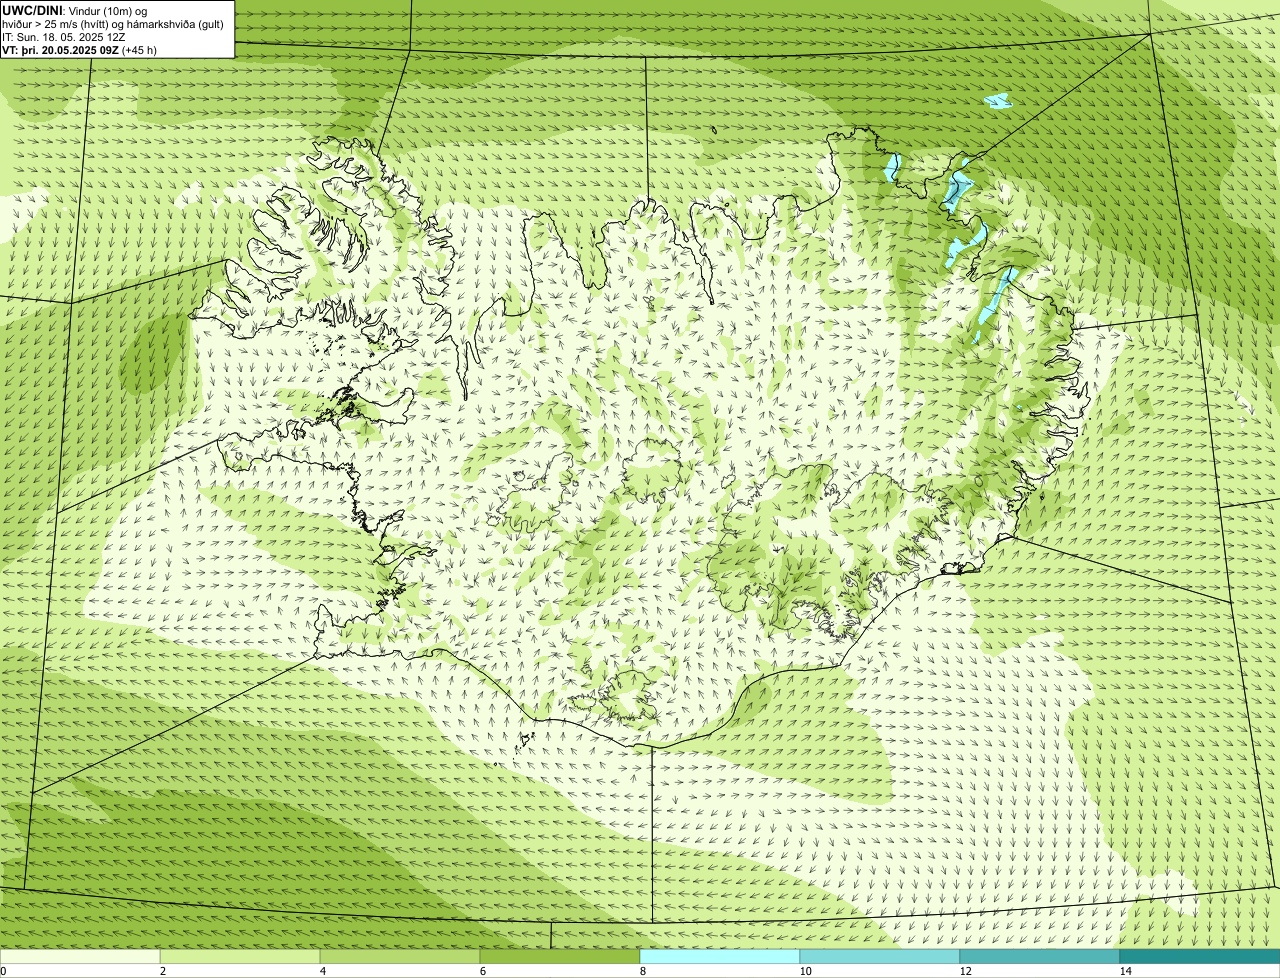Viewport: 1280px width, 978px height.
Task: Click the 'UWC/DINI: Vindur (10m) og' title line
Action: [x=75, y=11]
